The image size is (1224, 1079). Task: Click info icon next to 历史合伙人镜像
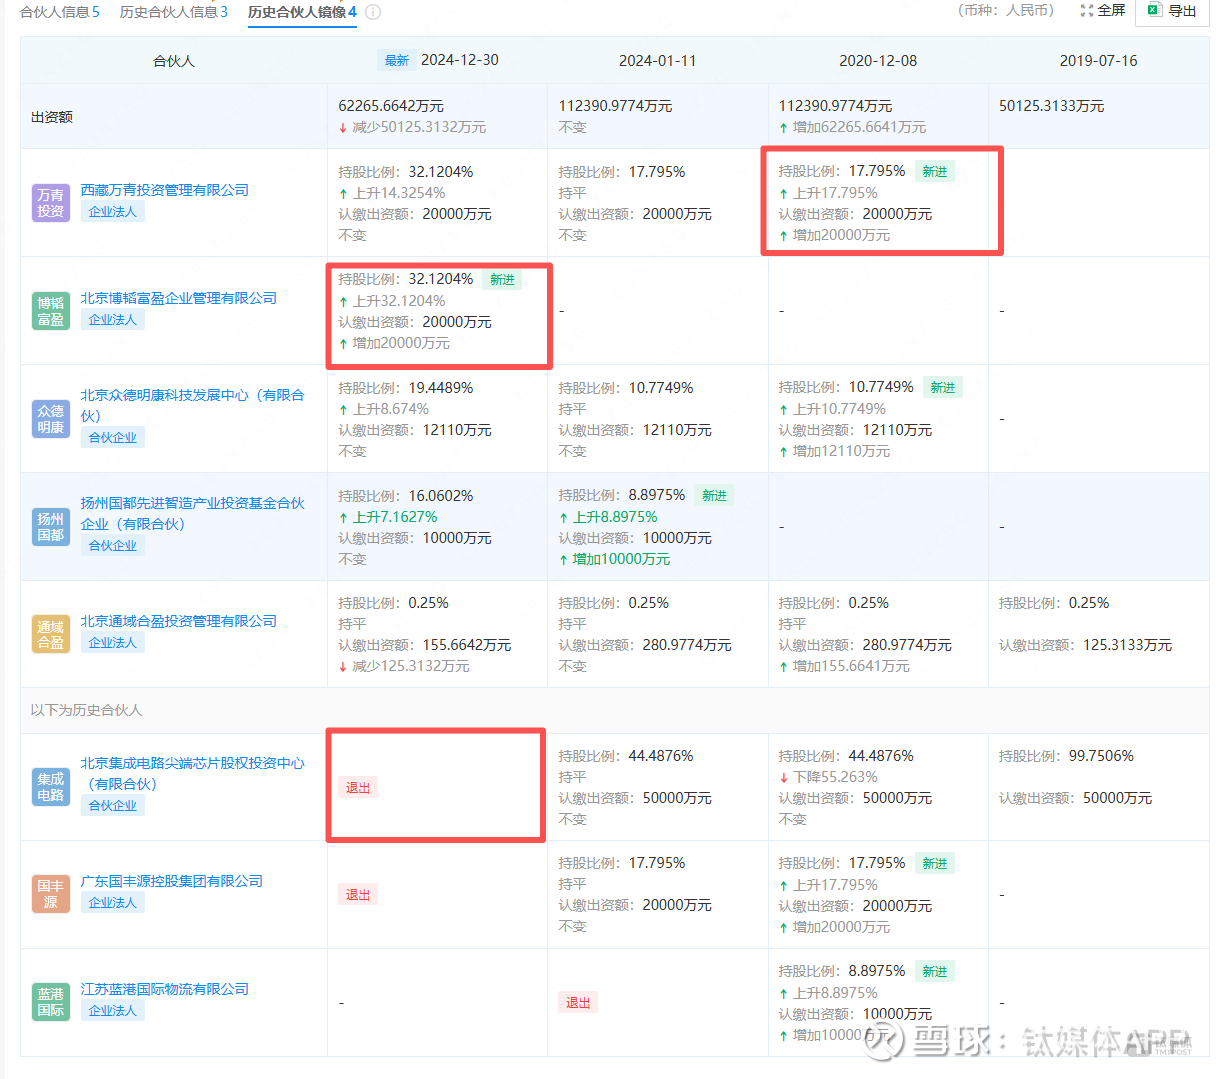click(x=373, y=12)
